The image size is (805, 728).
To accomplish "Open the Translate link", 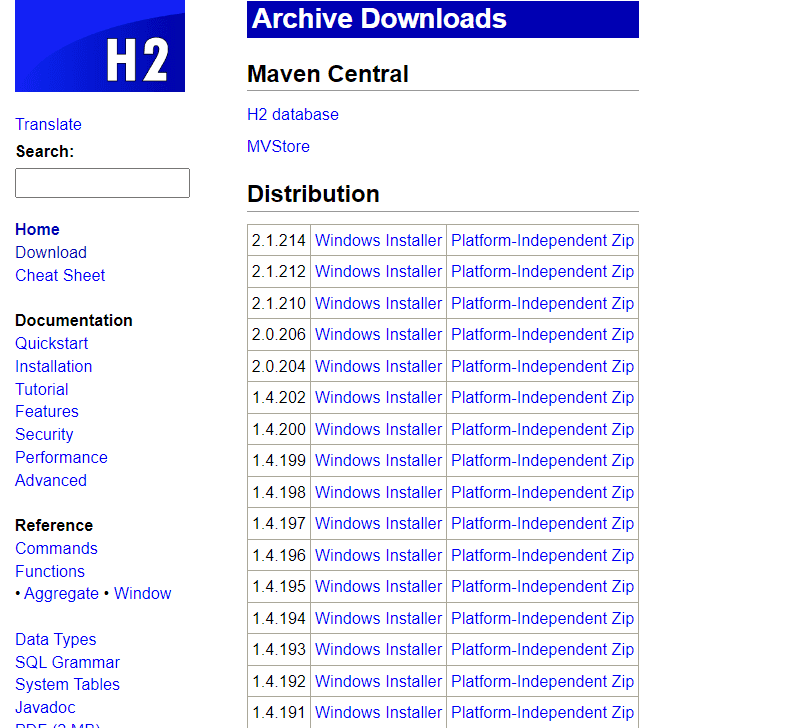I will (x=48, y=124).
